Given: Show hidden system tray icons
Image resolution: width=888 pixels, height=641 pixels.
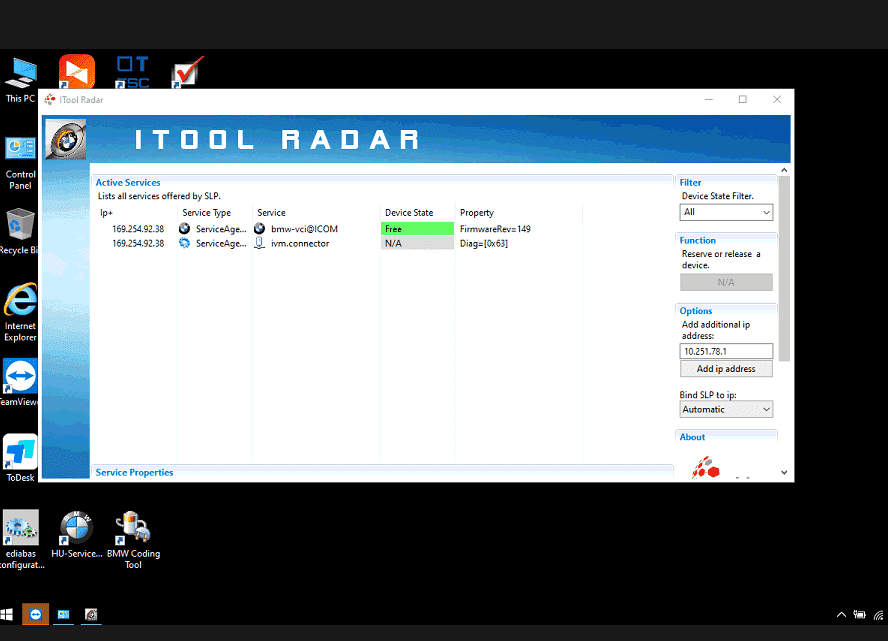Looking at the screenshot, I should coord(842,615).
